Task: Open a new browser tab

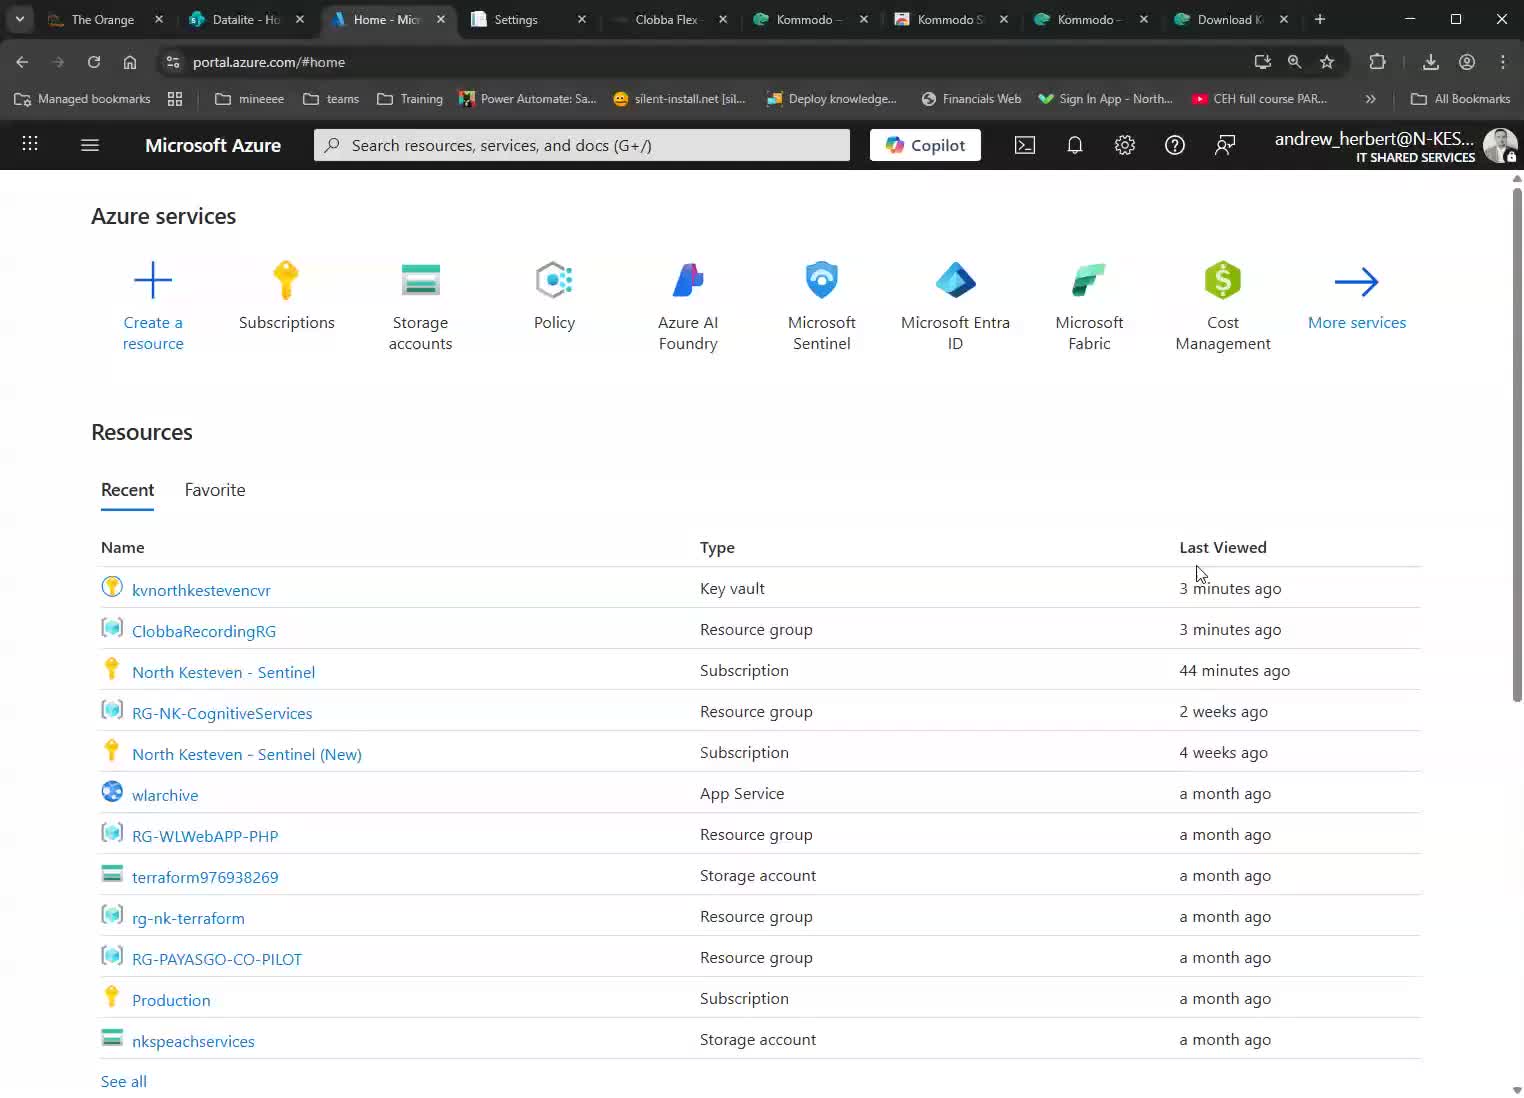Action: (x=1320, y=19)
